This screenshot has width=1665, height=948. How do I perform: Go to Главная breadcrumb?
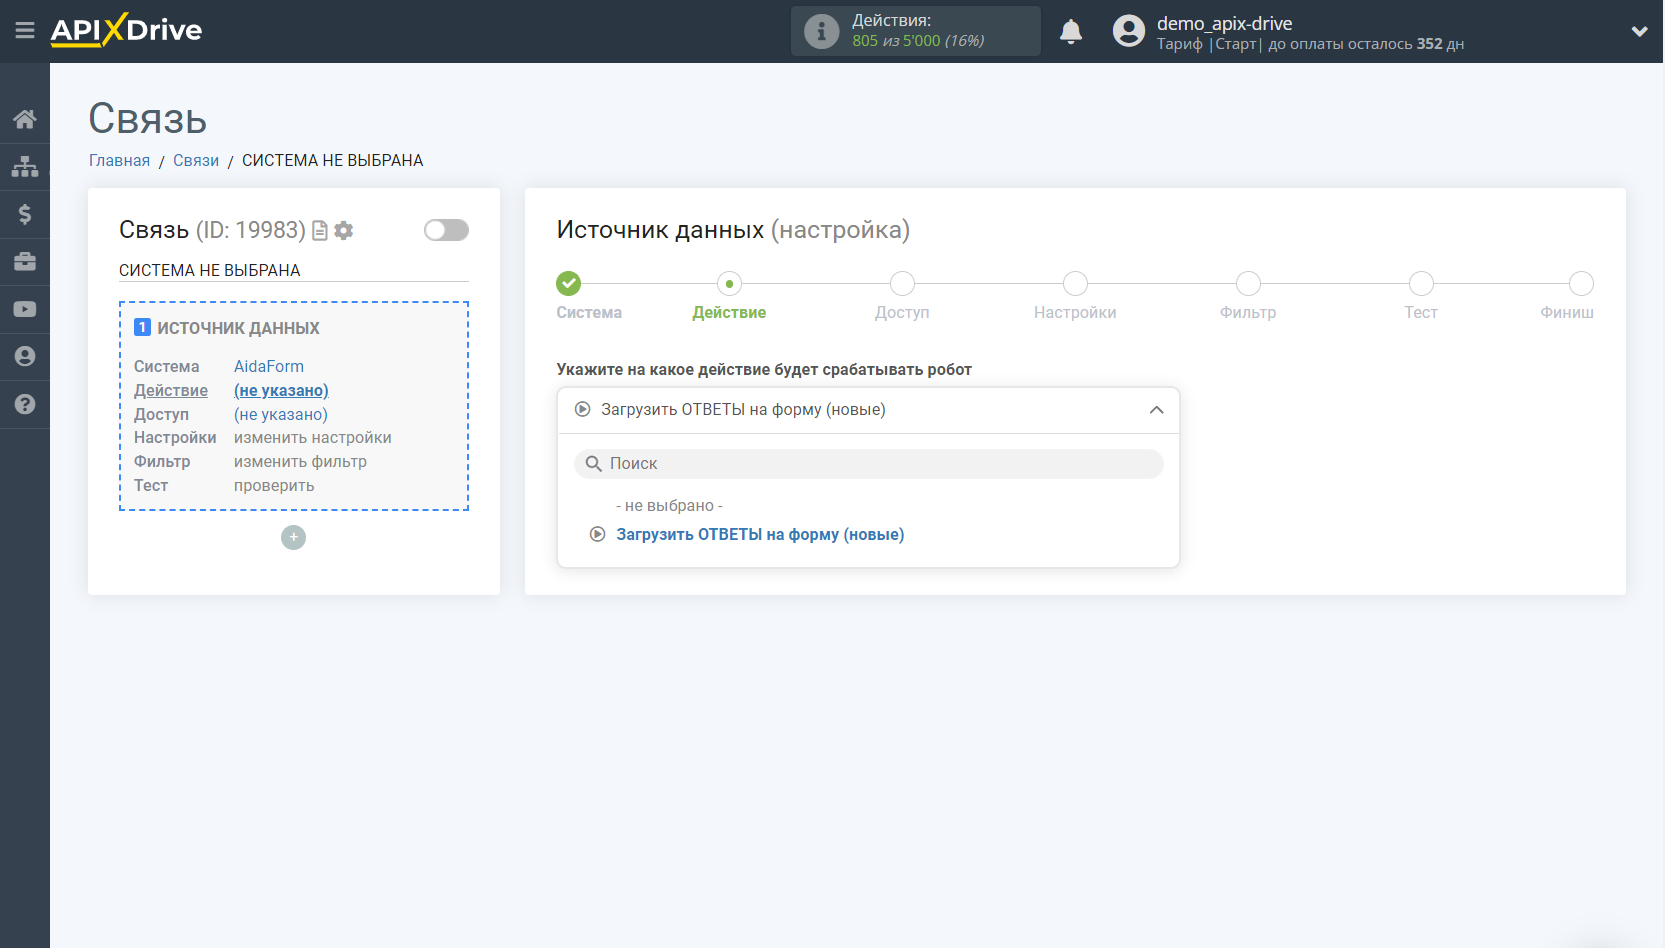point(119,160)
